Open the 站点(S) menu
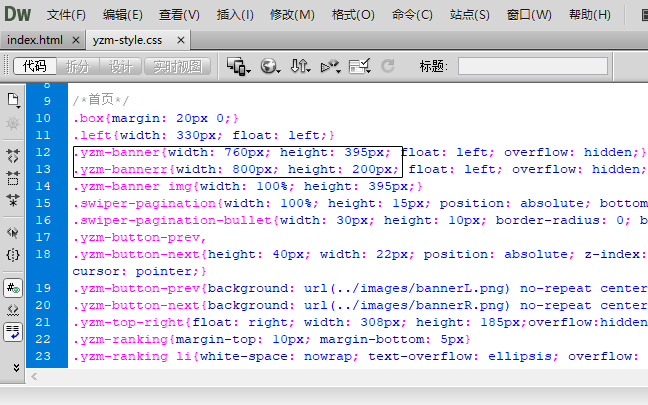Viewport: 648px width, 405px height. coord(469,15)
